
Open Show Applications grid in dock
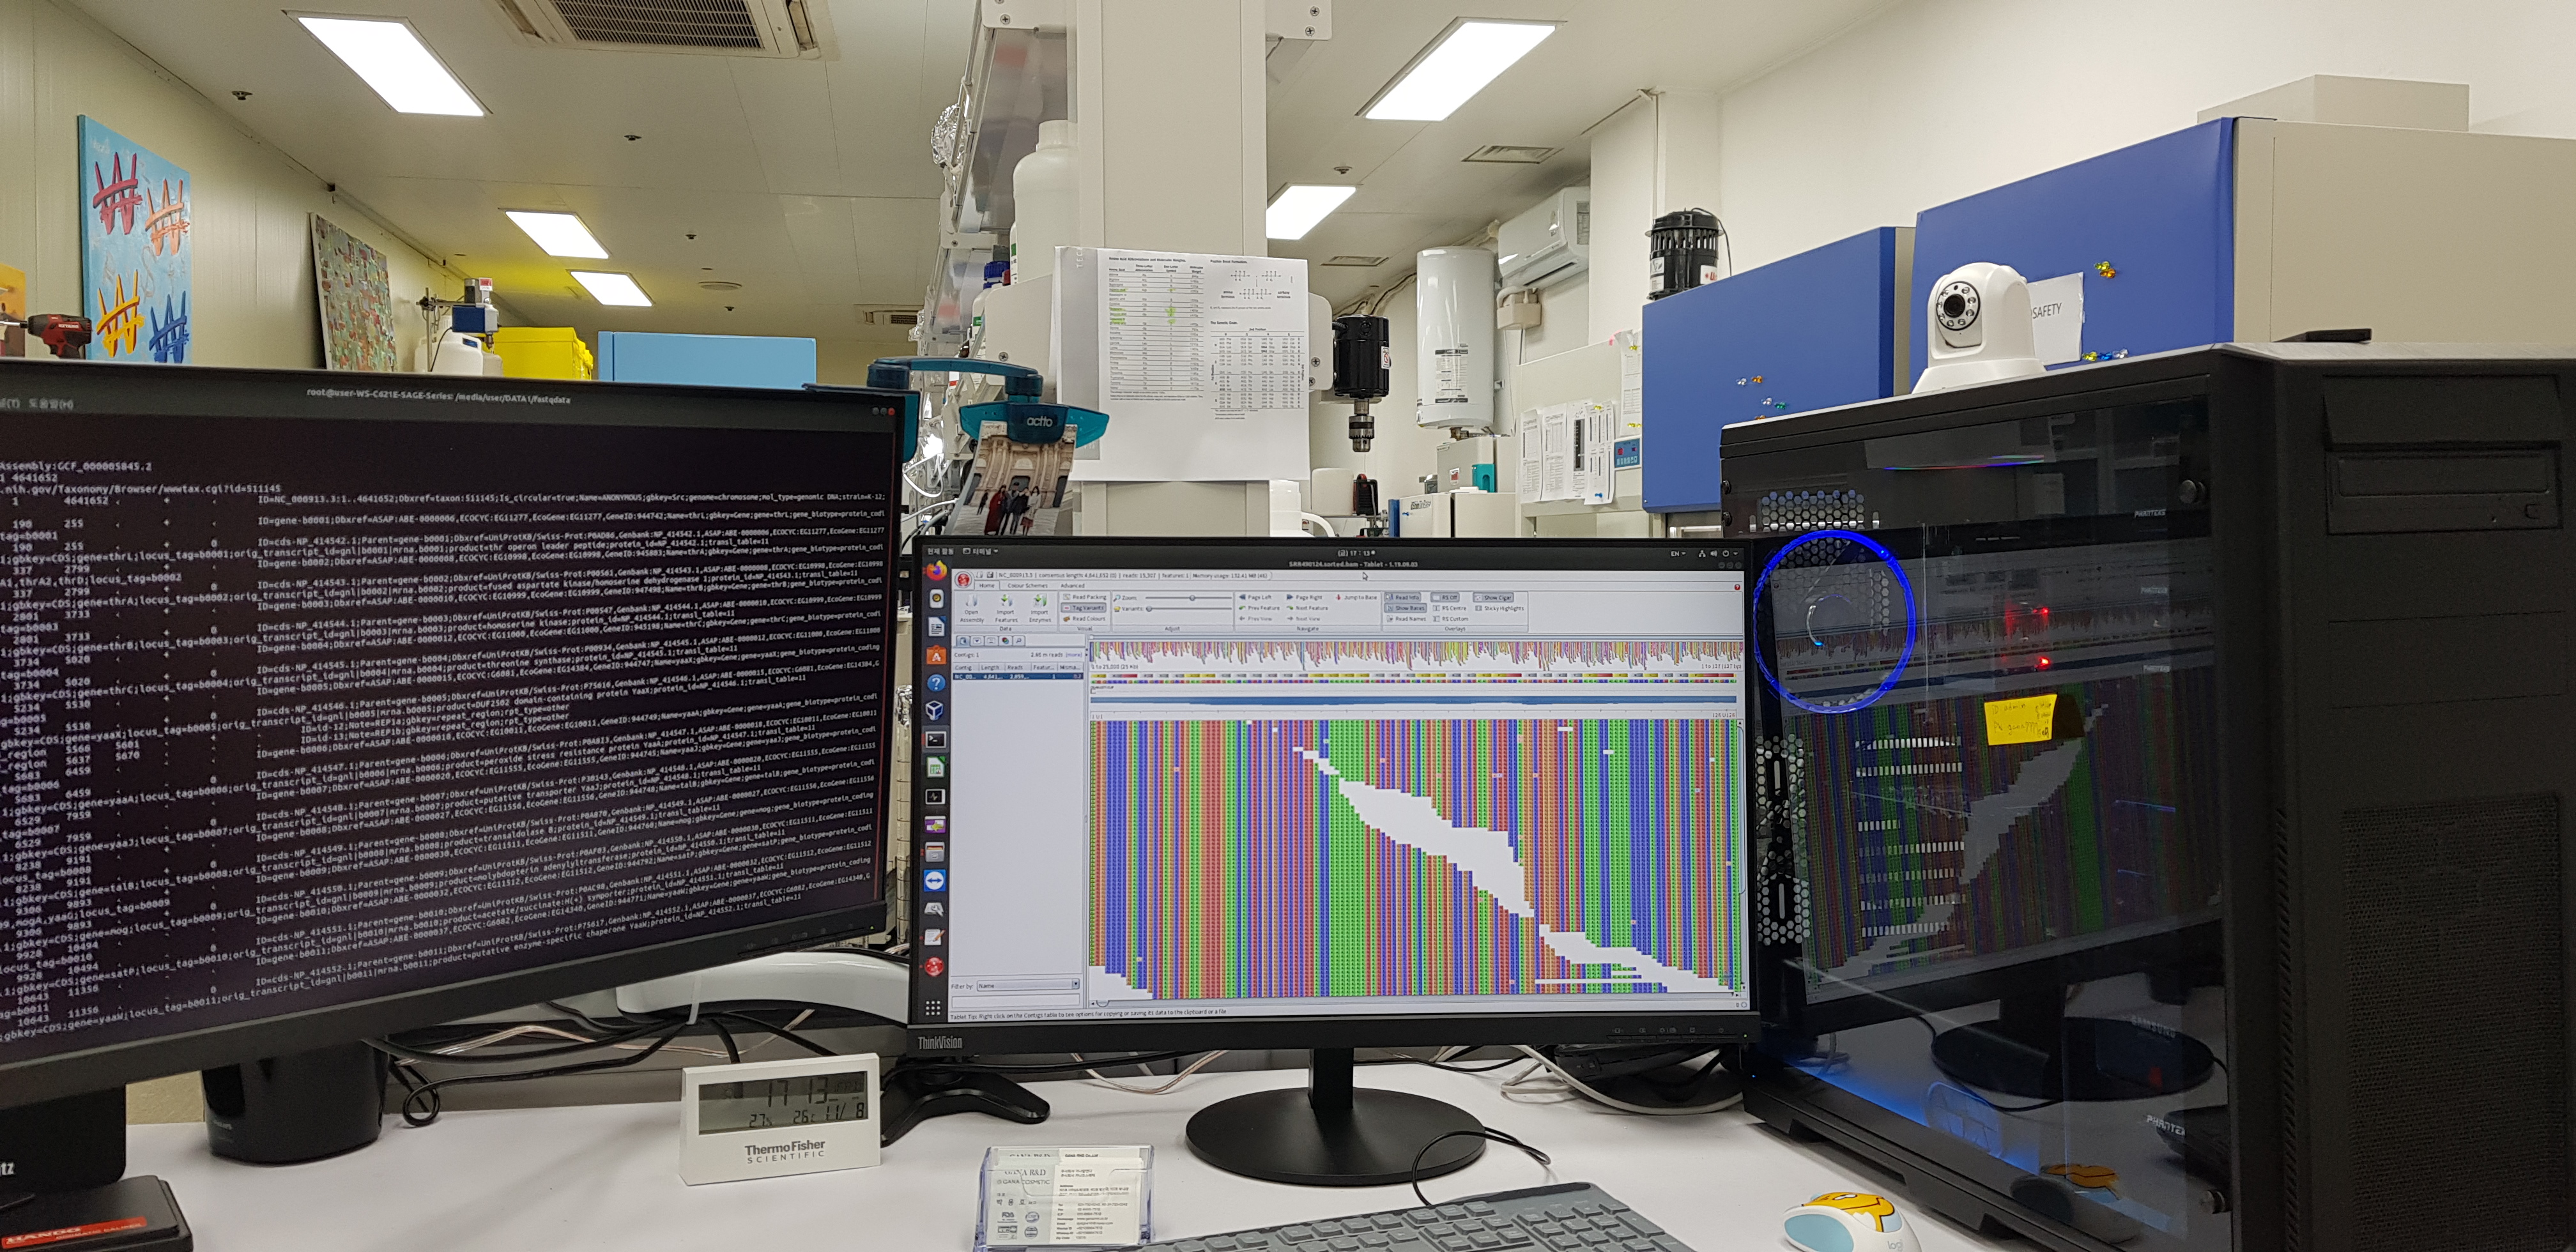(x=933, y=1009)
